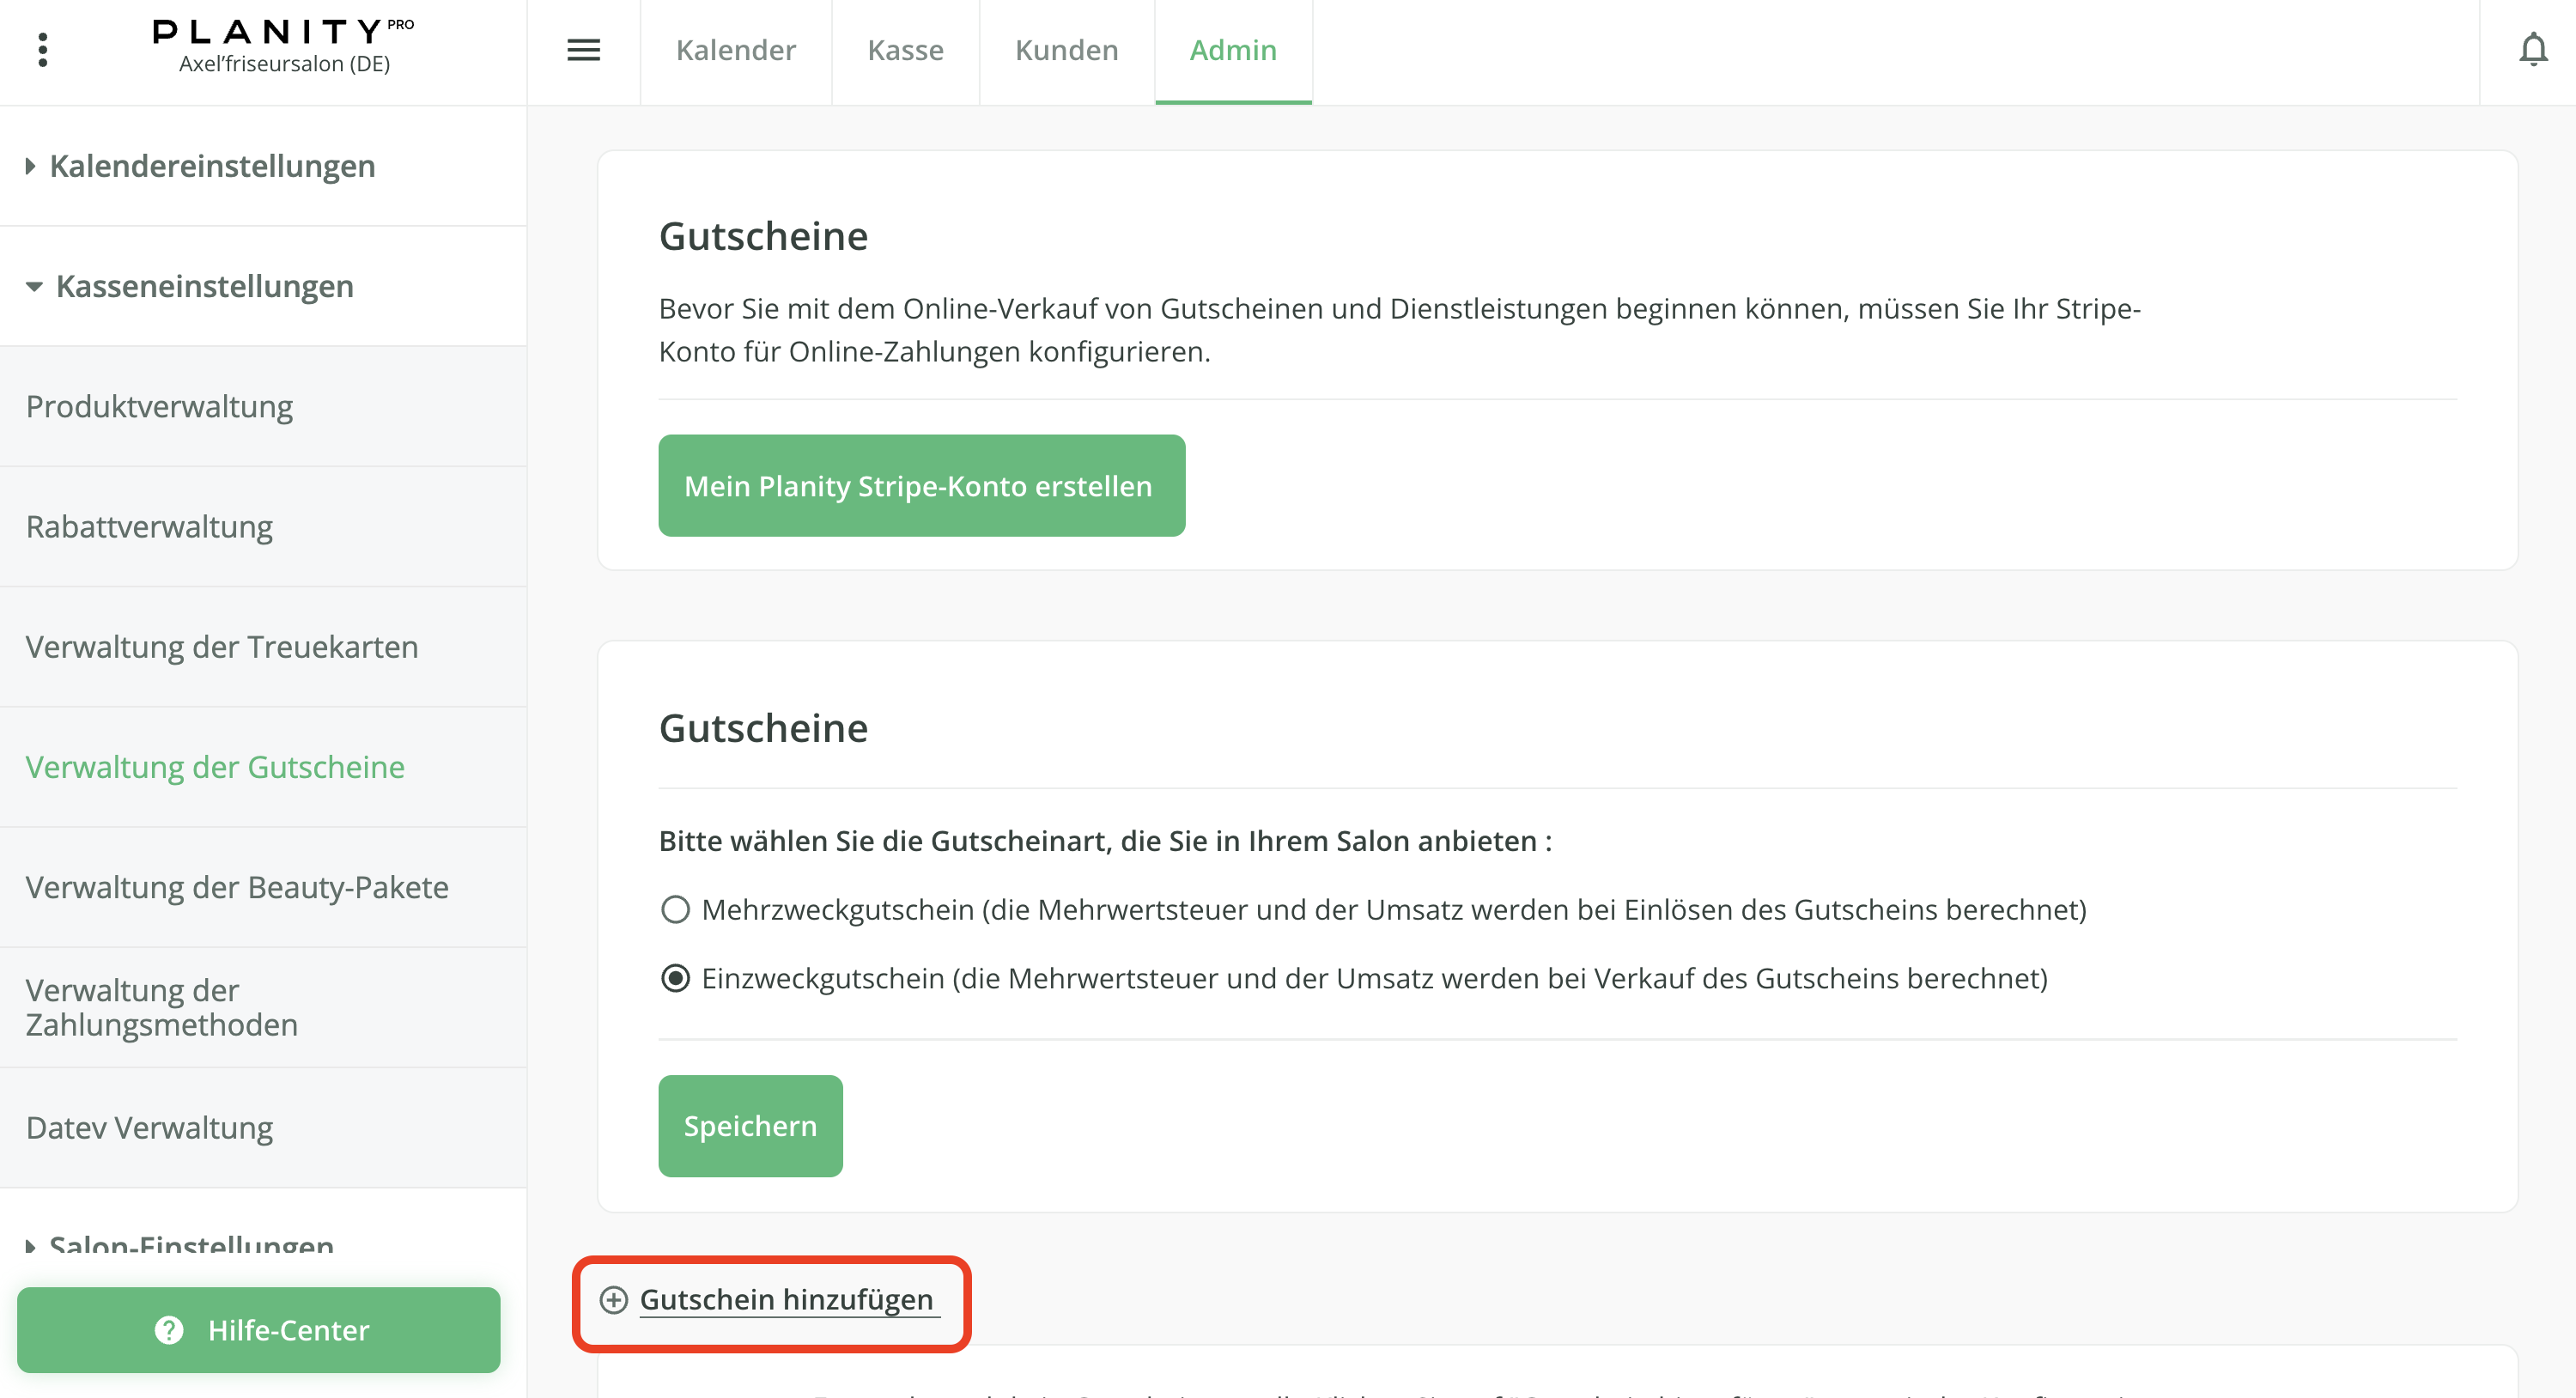Open notifications bell icon
The width and height of the screenshot is (2576, 1398).
(2532, 50)
